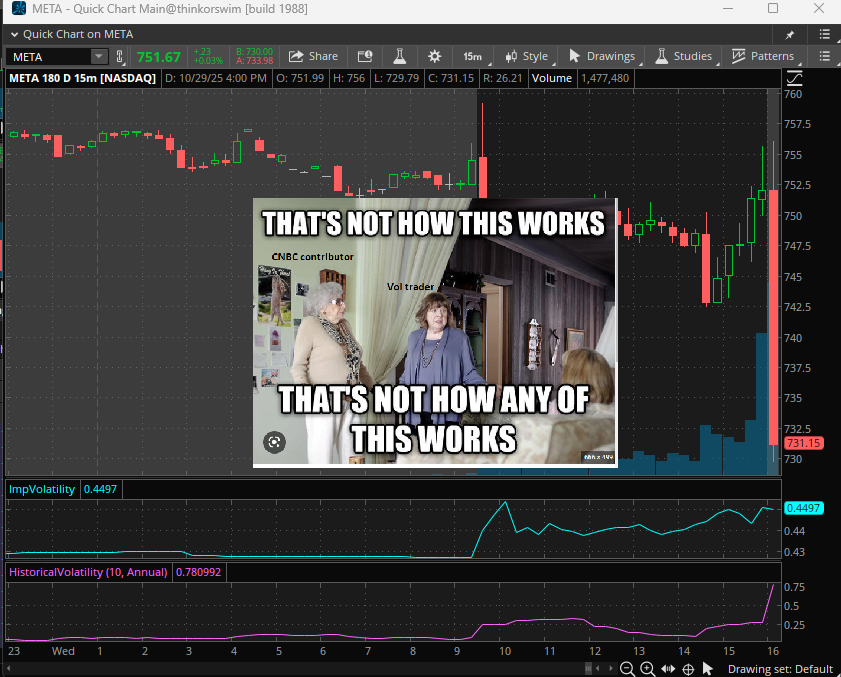Click the scroll right arrow on time axis

[610, 668]
